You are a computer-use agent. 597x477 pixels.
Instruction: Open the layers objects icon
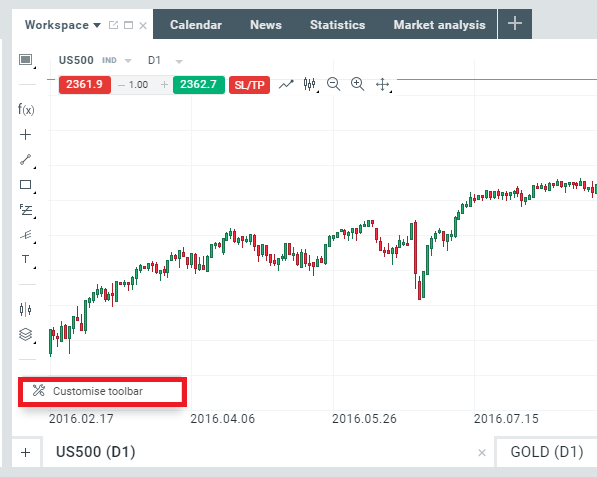point(26,335)
